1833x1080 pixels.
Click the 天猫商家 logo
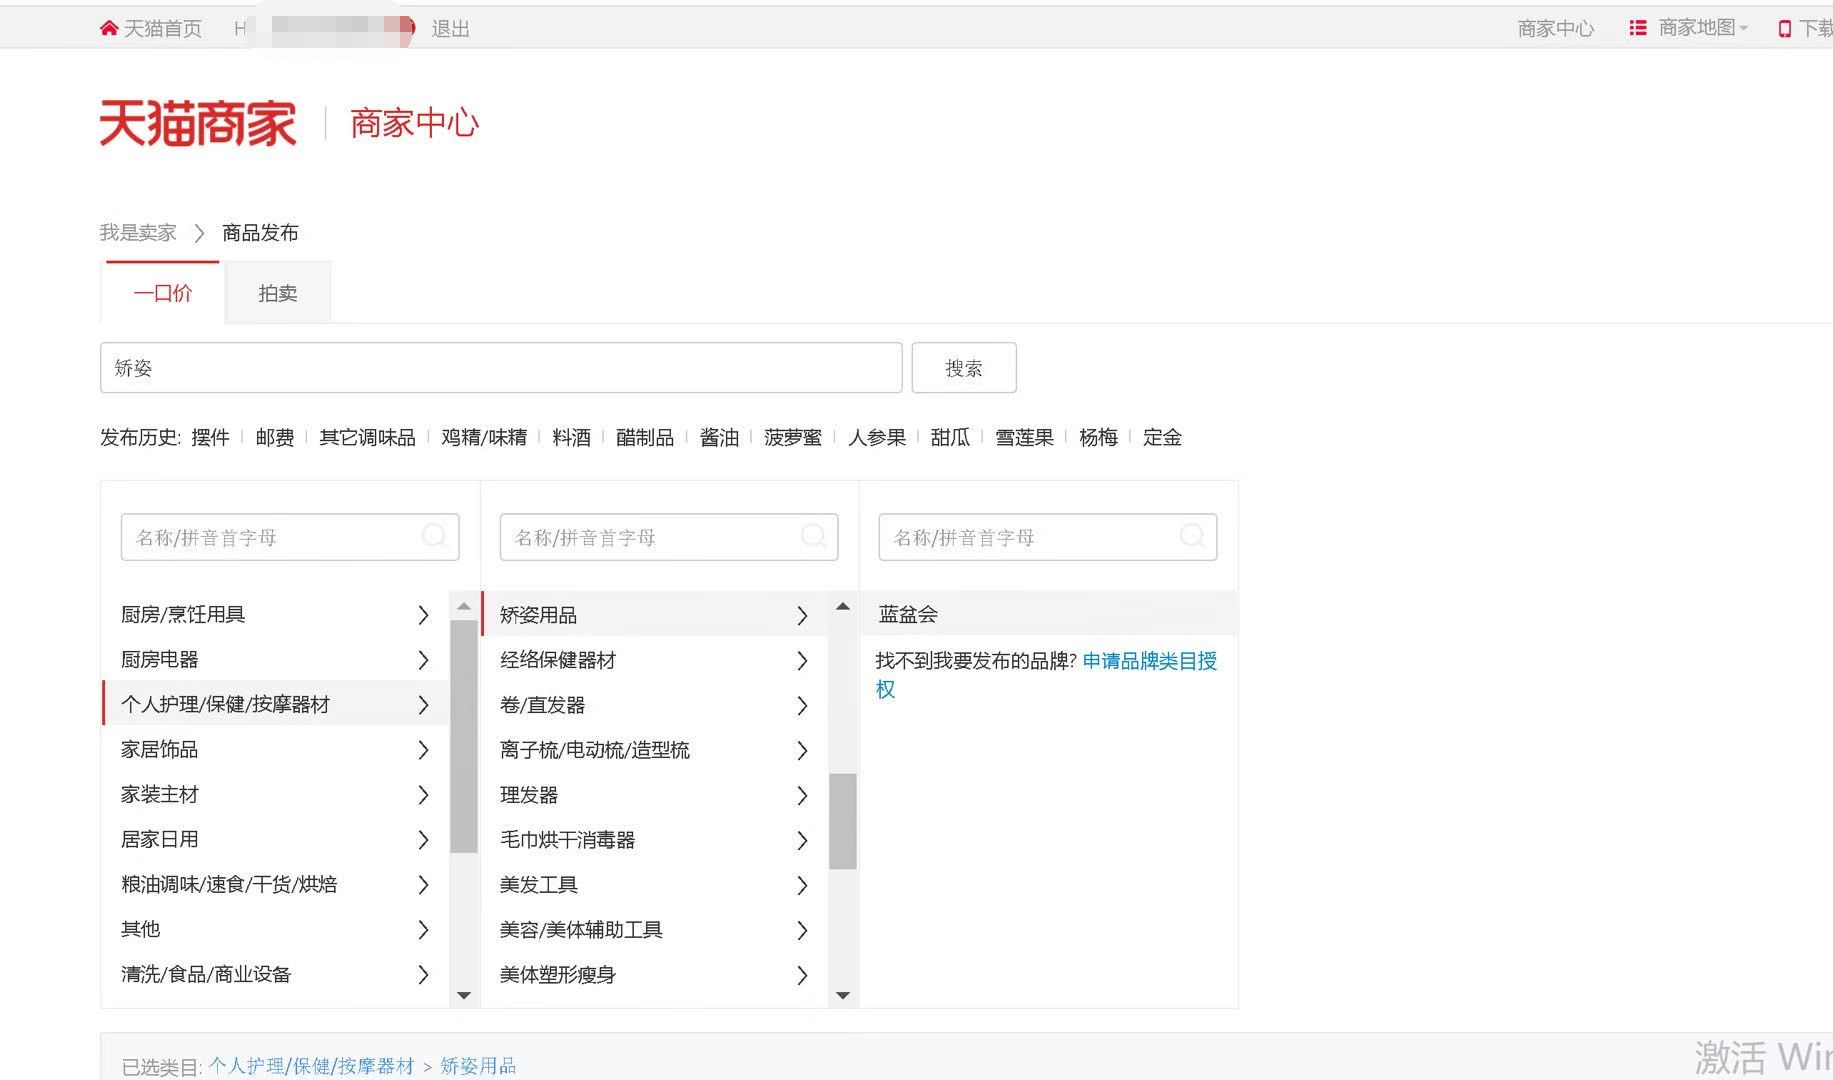[198, 123]
